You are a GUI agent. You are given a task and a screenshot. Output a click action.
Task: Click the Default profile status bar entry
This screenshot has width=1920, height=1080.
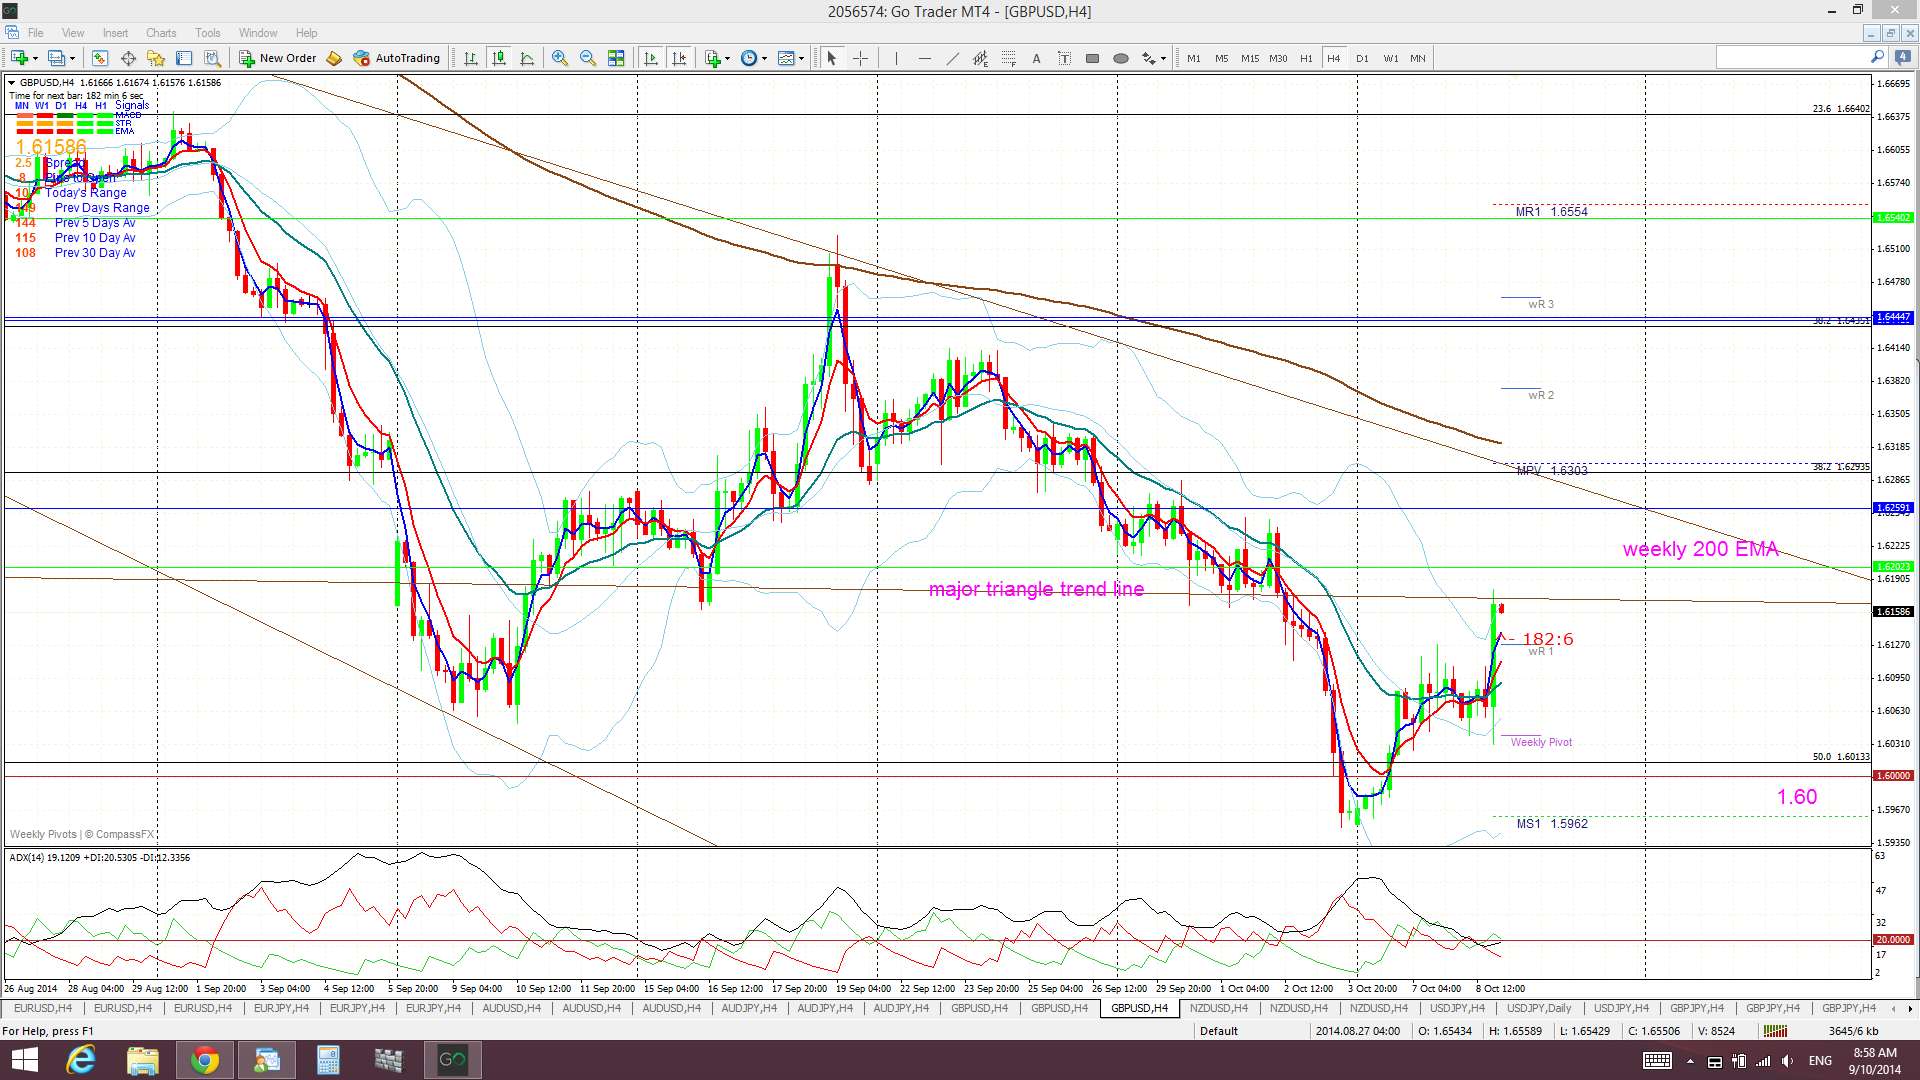coord(1218,1031)
